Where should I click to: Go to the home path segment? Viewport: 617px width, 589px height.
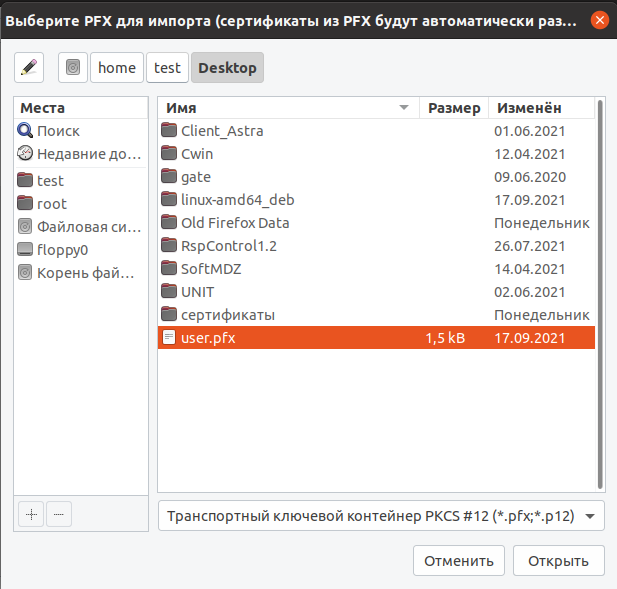(x=117, y=68)
